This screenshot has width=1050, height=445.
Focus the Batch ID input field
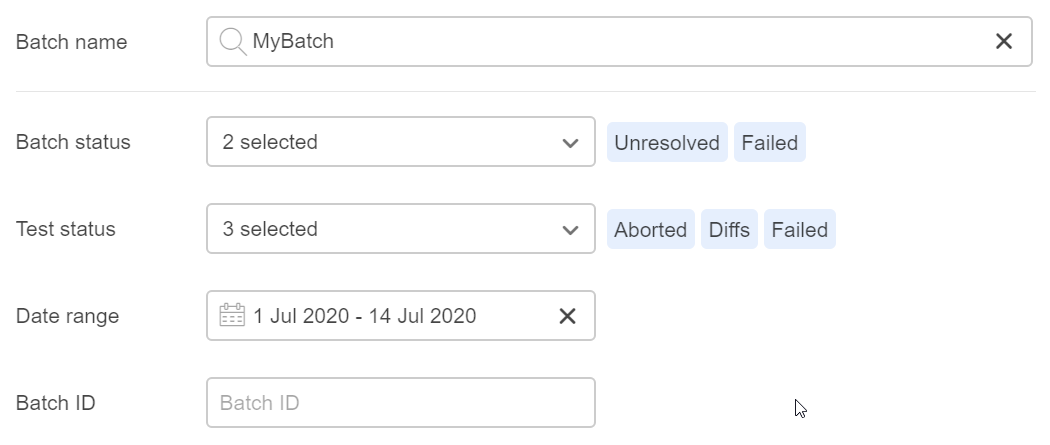400,403
